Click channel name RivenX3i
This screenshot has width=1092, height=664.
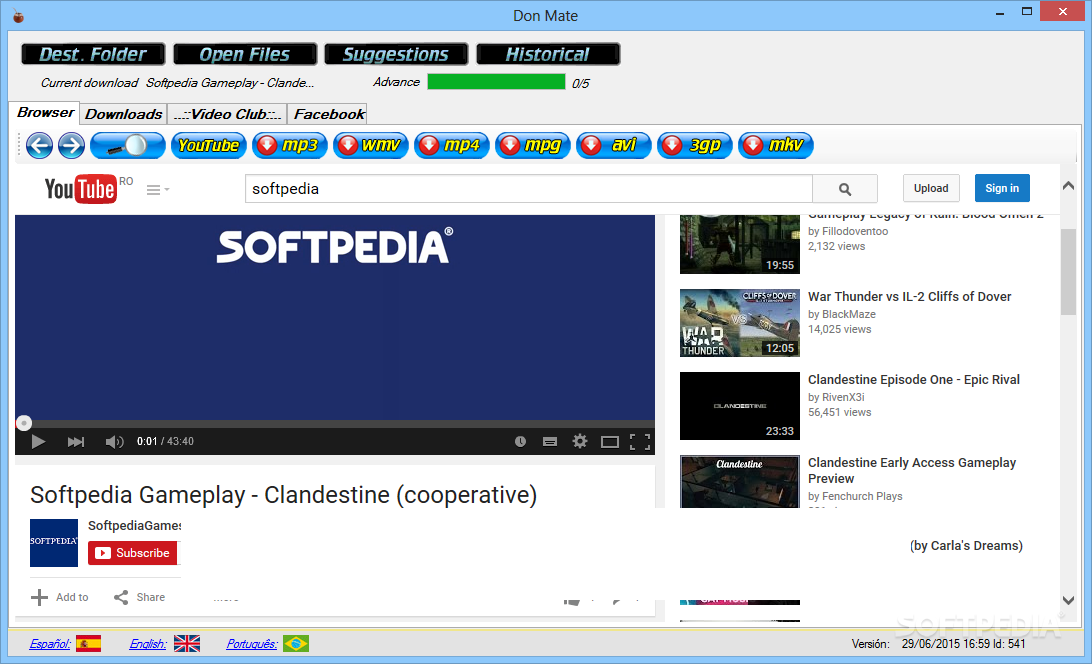point(843,397)
